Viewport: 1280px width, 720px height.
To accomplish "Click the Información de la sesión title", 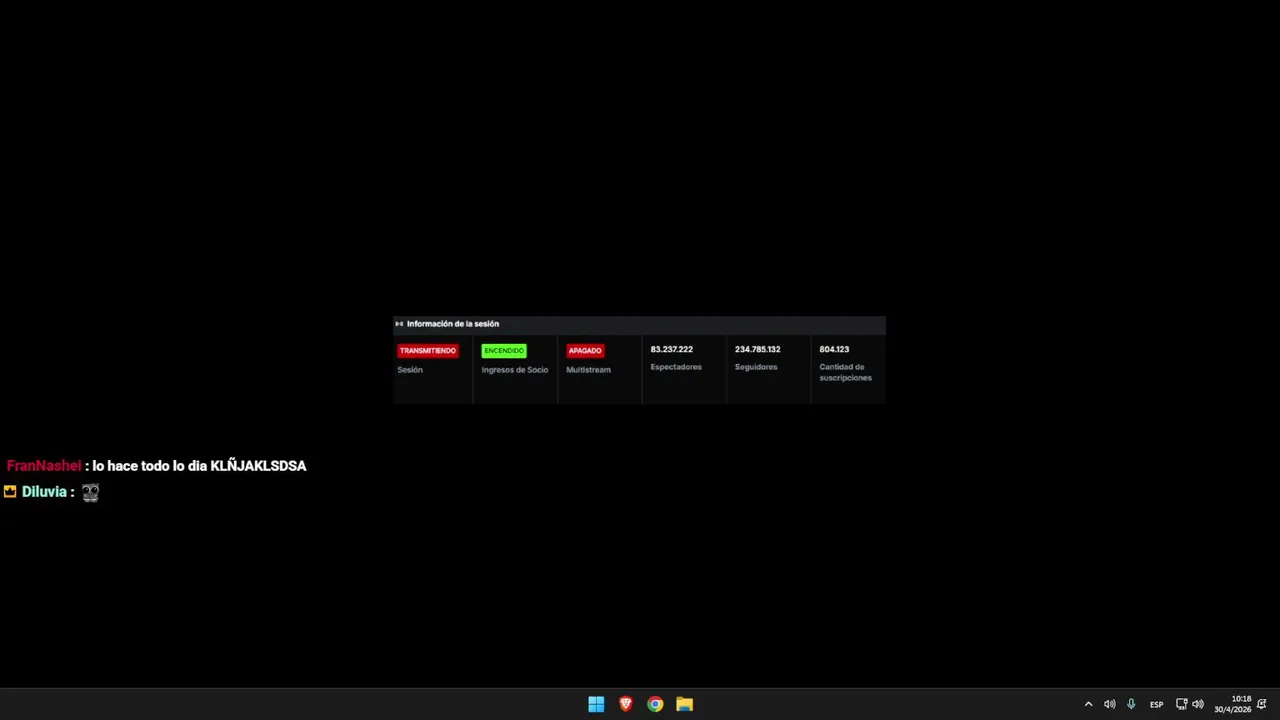I will point(453,324).
